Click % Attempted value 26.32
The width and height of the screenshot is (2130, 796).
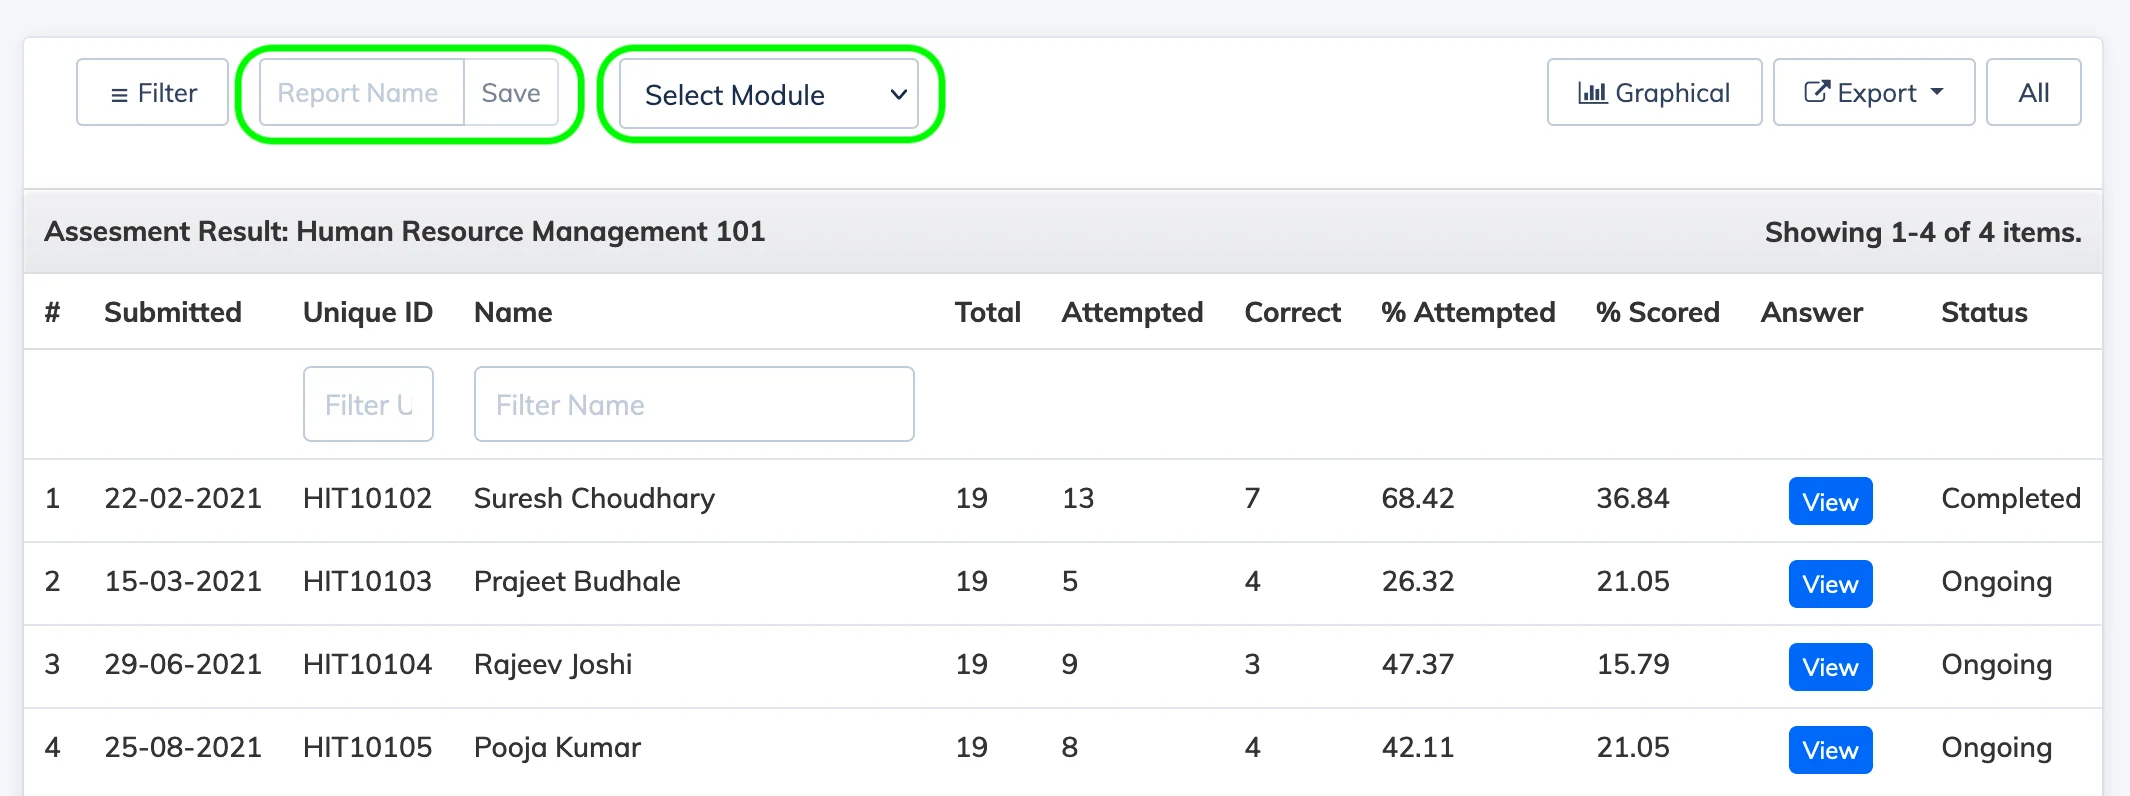point(1417,581)
